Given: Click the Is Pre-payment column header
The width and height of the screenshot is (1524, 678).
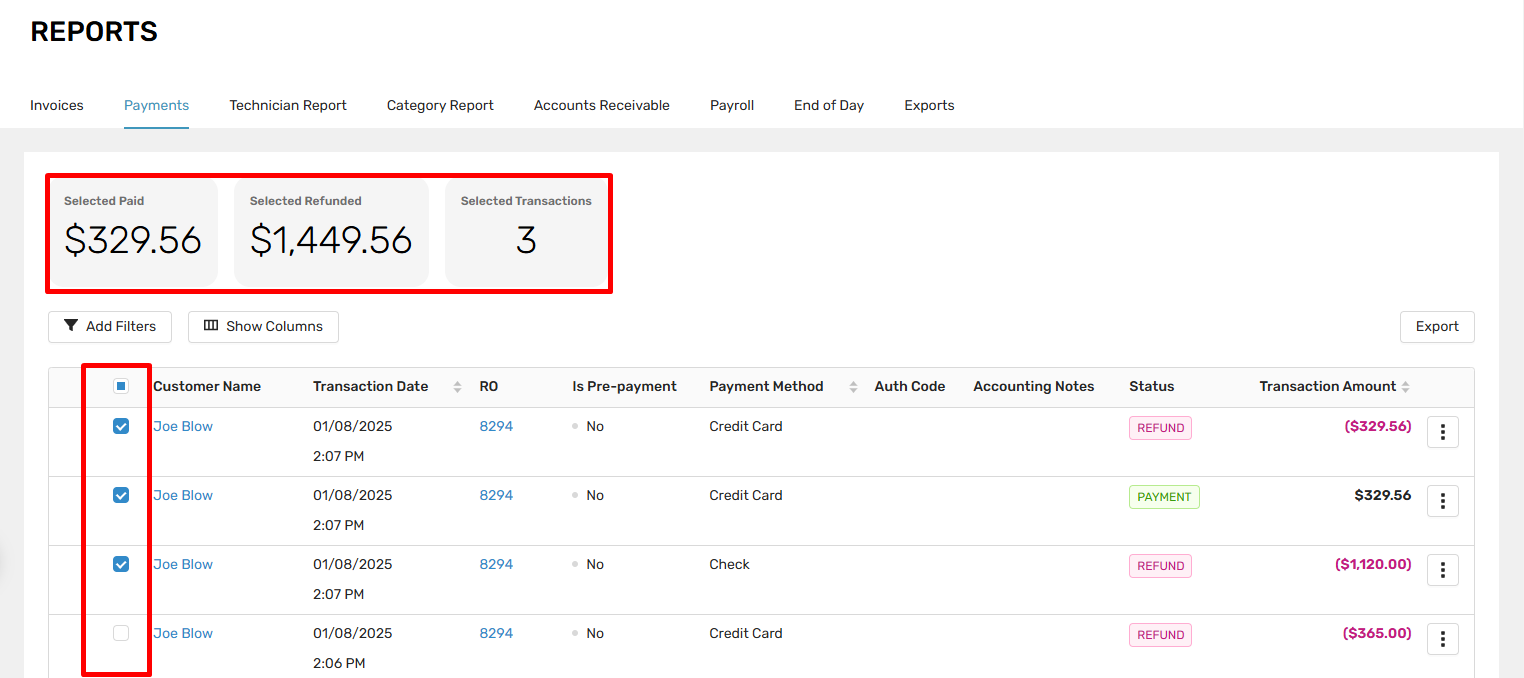Looking at the screenshot, I should click(624, 386).
